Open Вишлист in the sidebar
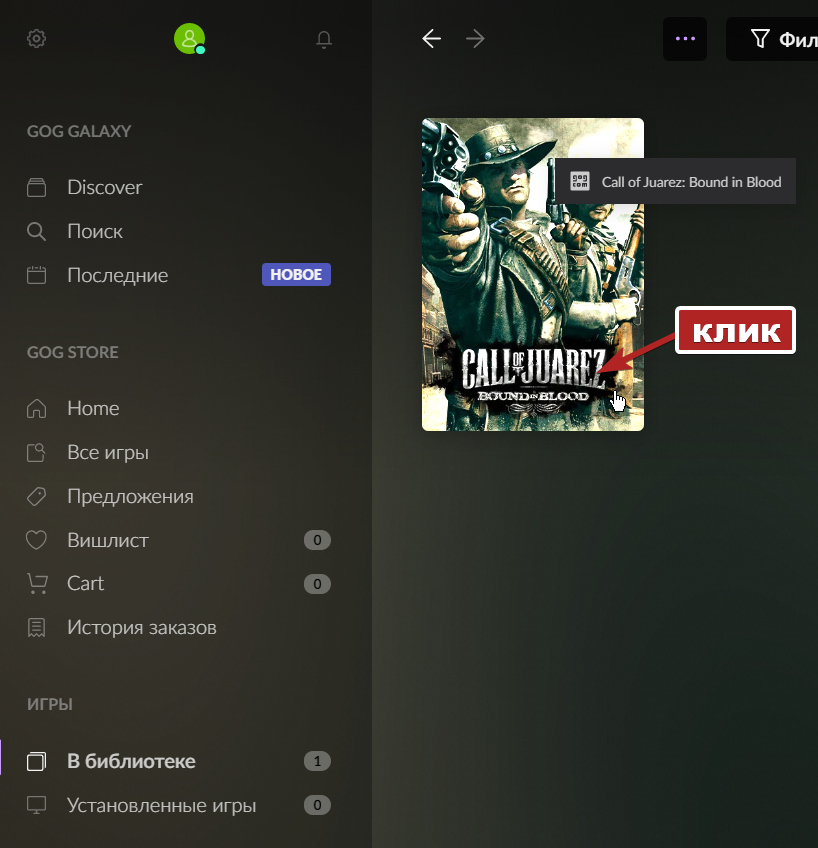 (108, 540)
